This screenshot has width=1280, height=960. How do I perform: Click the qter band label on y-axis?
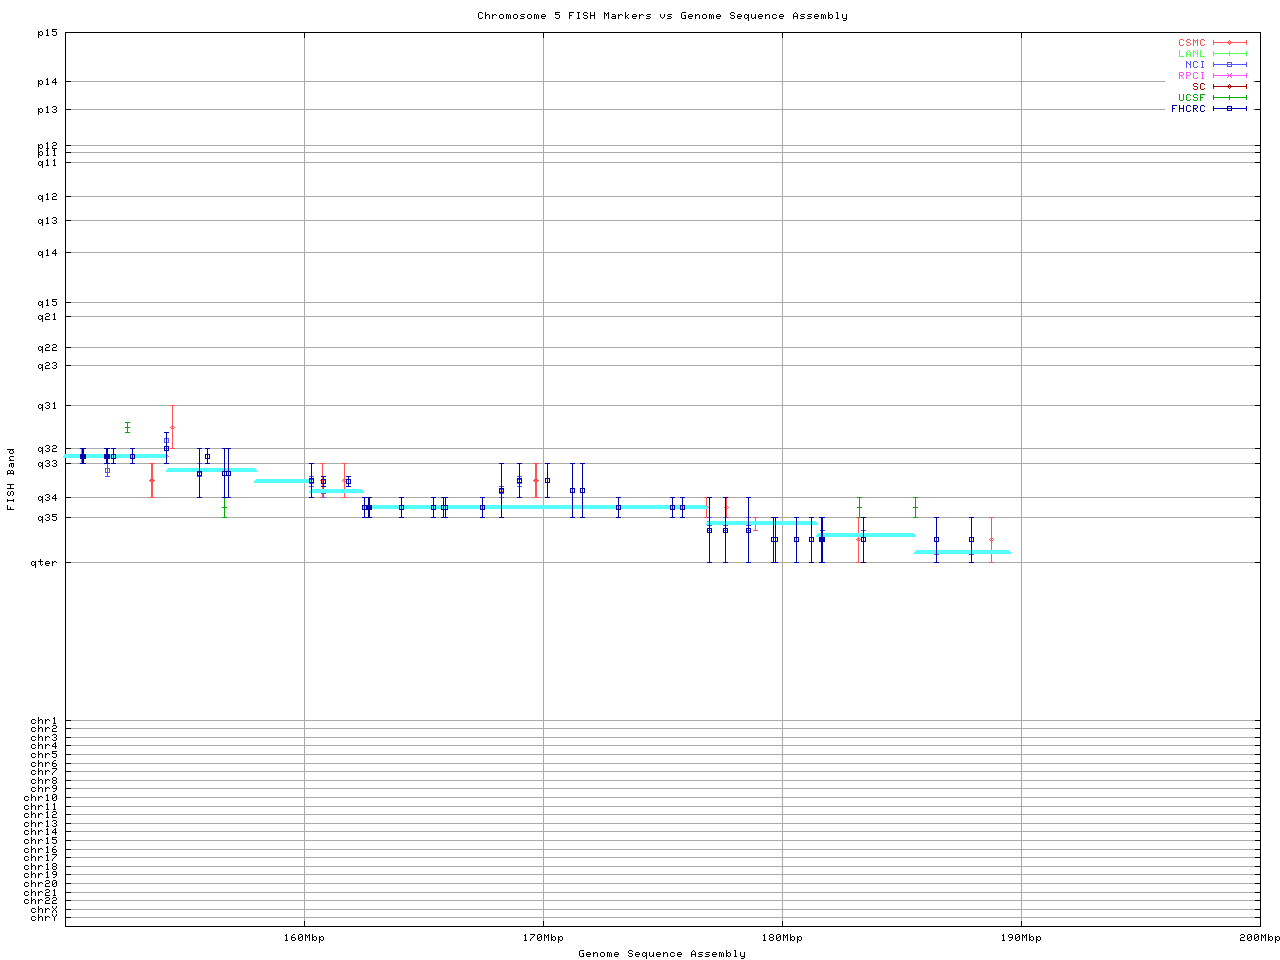coord(47,563)
